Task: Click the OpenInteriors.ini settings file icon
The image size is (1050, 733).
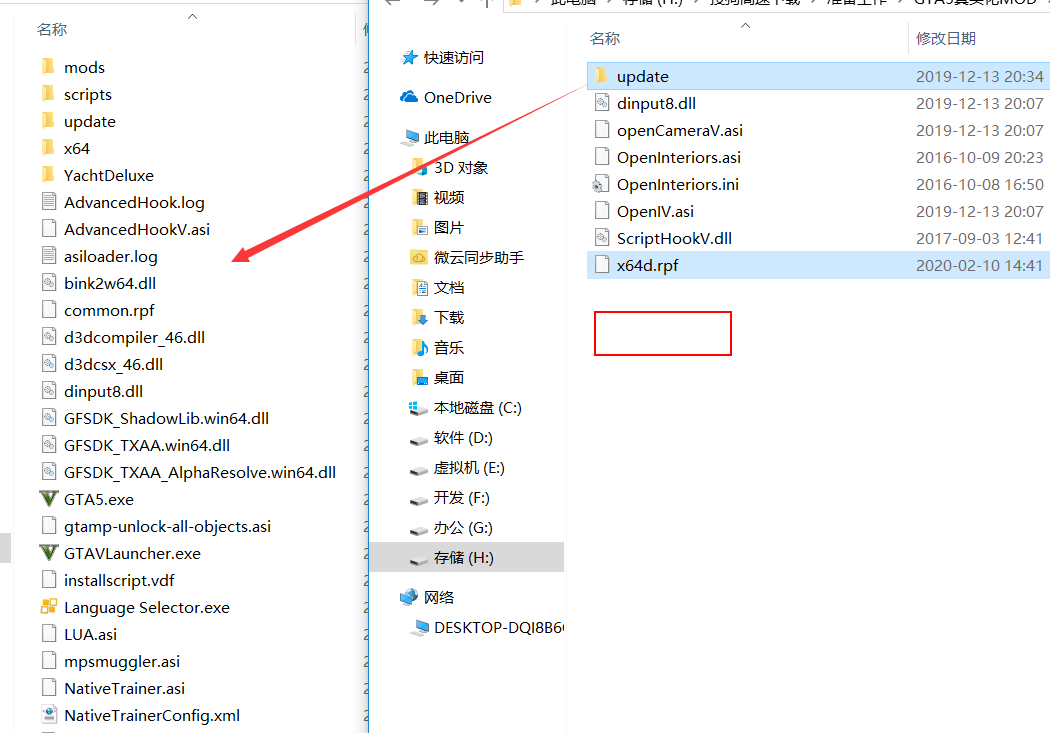Action: click(x=601, y=184)
